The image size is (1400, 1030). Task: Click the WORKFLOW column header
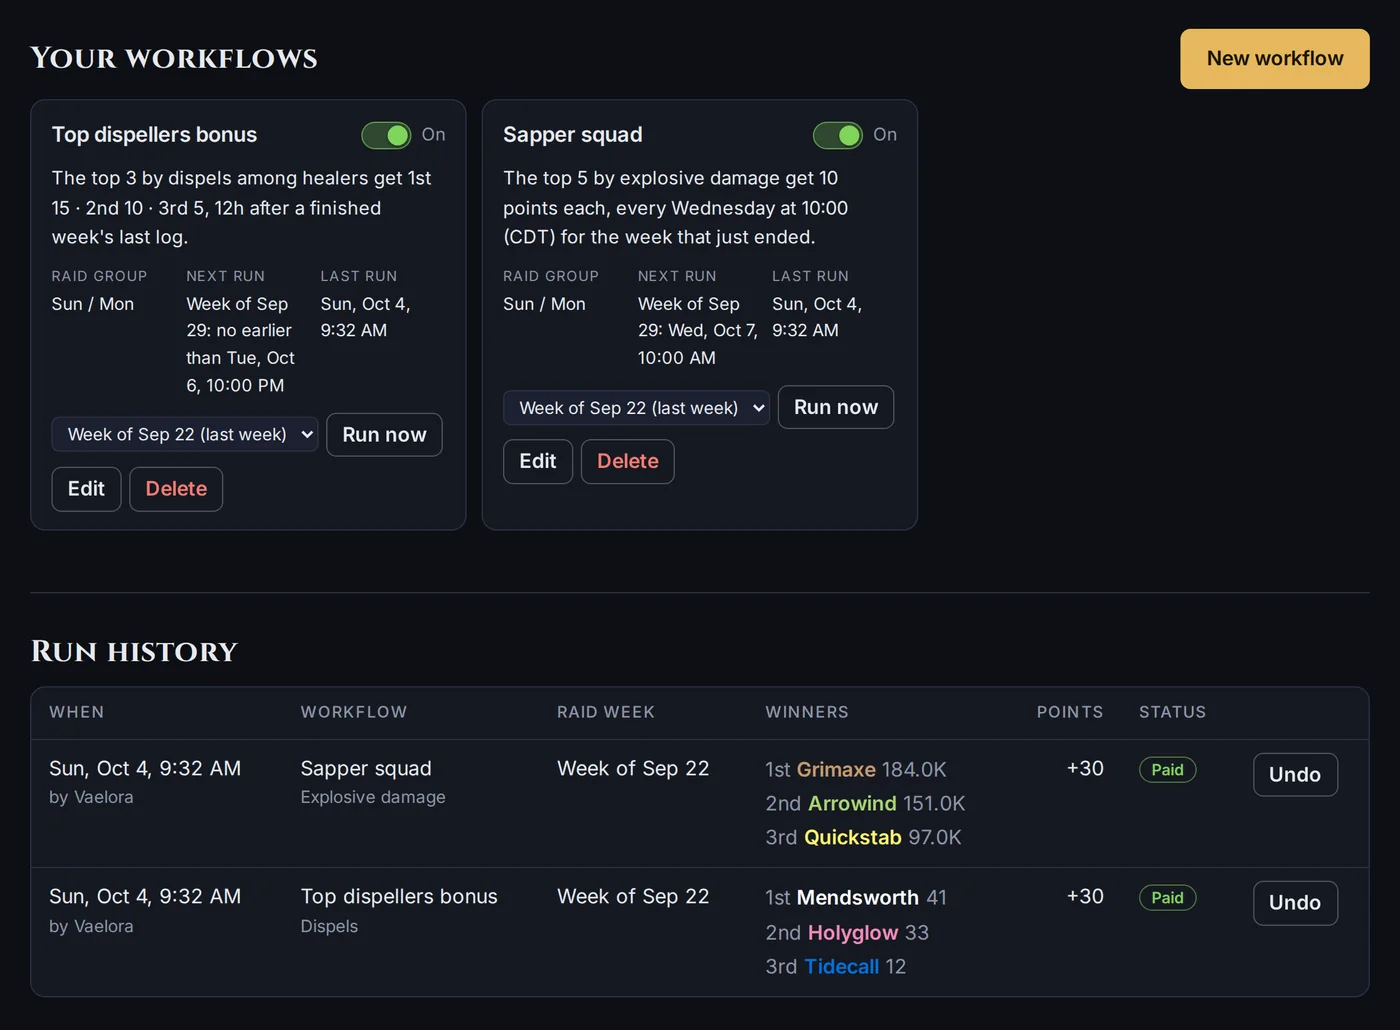354,712
